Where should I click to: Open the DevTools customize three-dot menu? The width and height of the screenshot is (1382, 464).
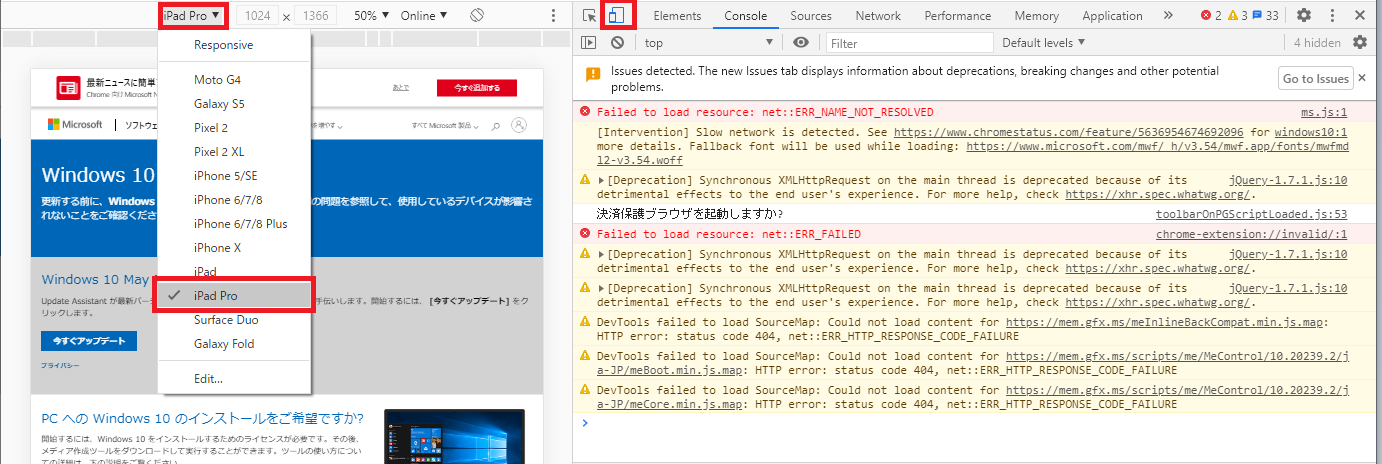1332,16
